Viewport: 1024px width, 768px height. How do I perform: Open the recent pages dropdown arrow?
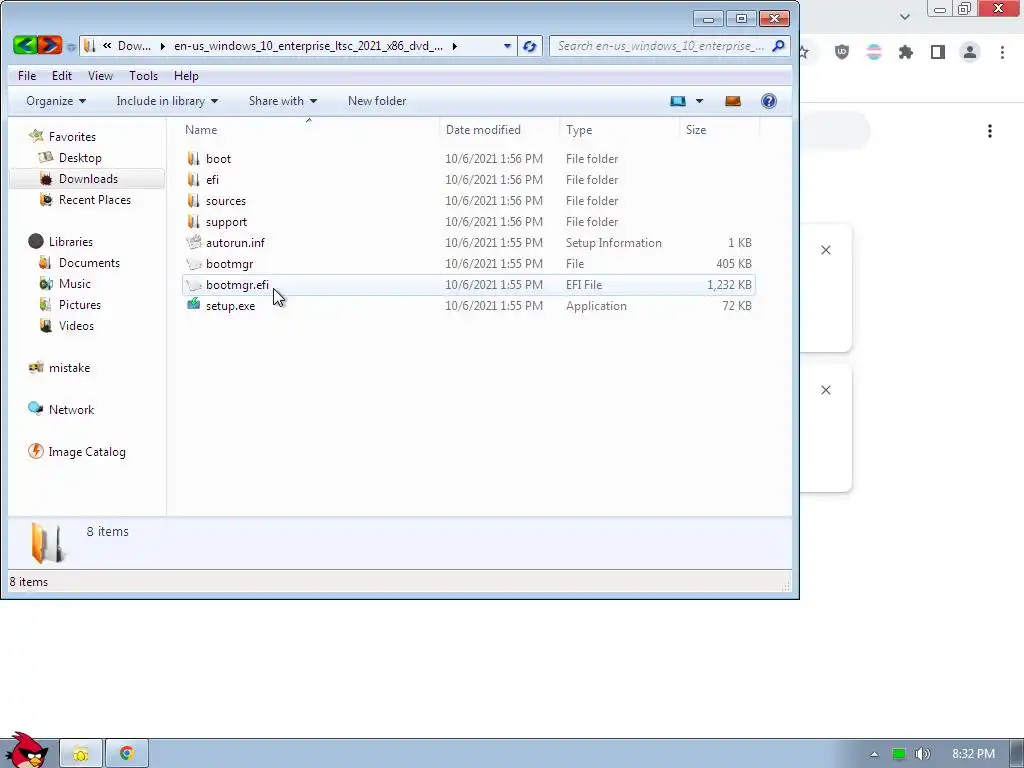click(x=71, y=47)
